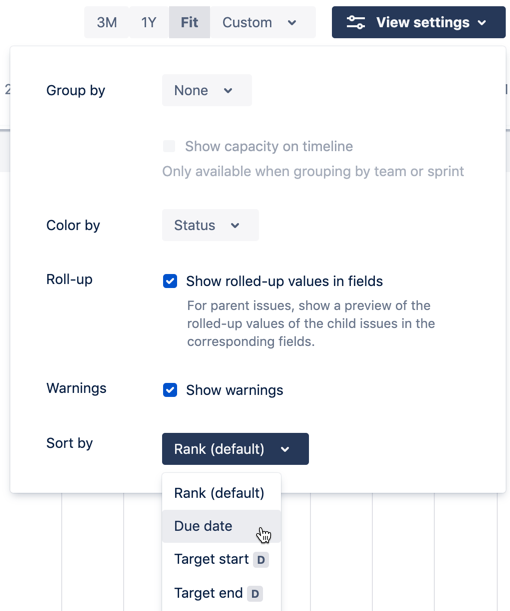Open the Color by Status dropdown

coord(210,225)
